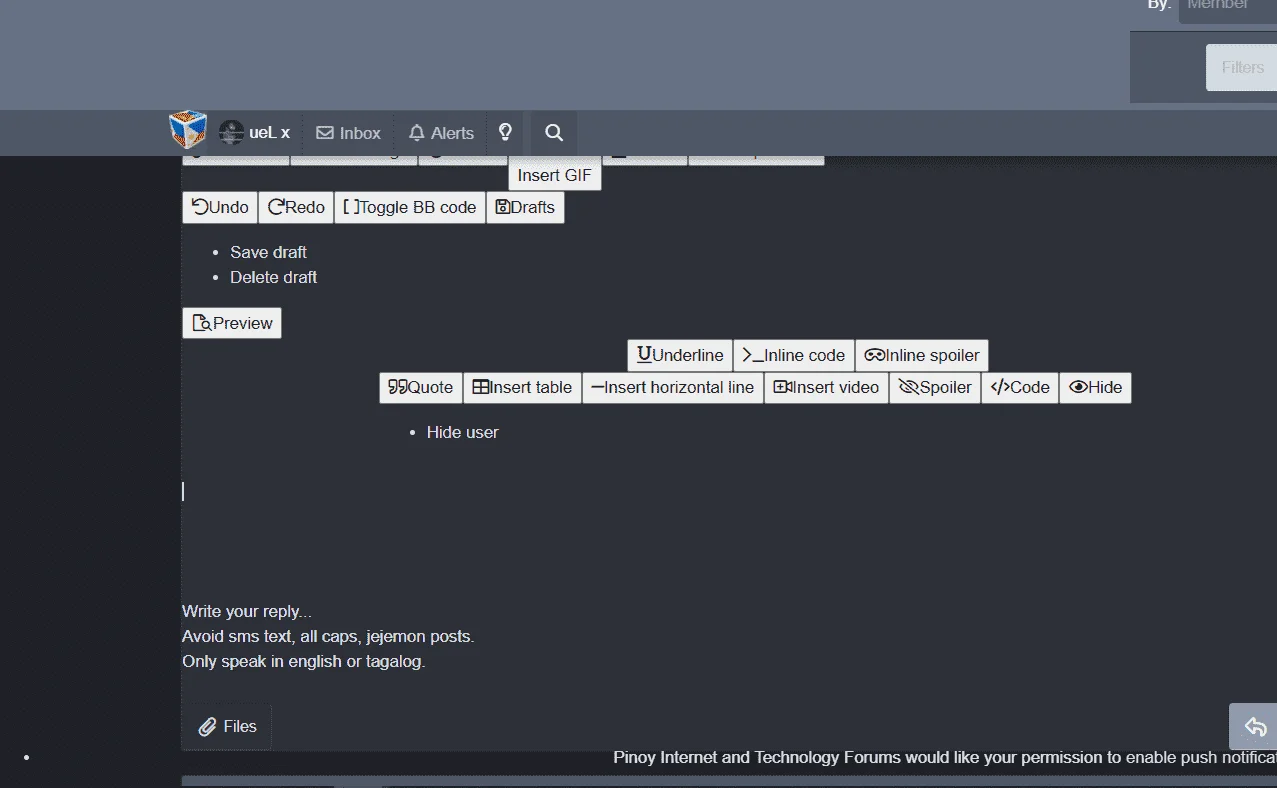The width and height of the screenshot is (1277, 788).
Task: Toggle BB code mode
Action: click(x=410, y=207)
